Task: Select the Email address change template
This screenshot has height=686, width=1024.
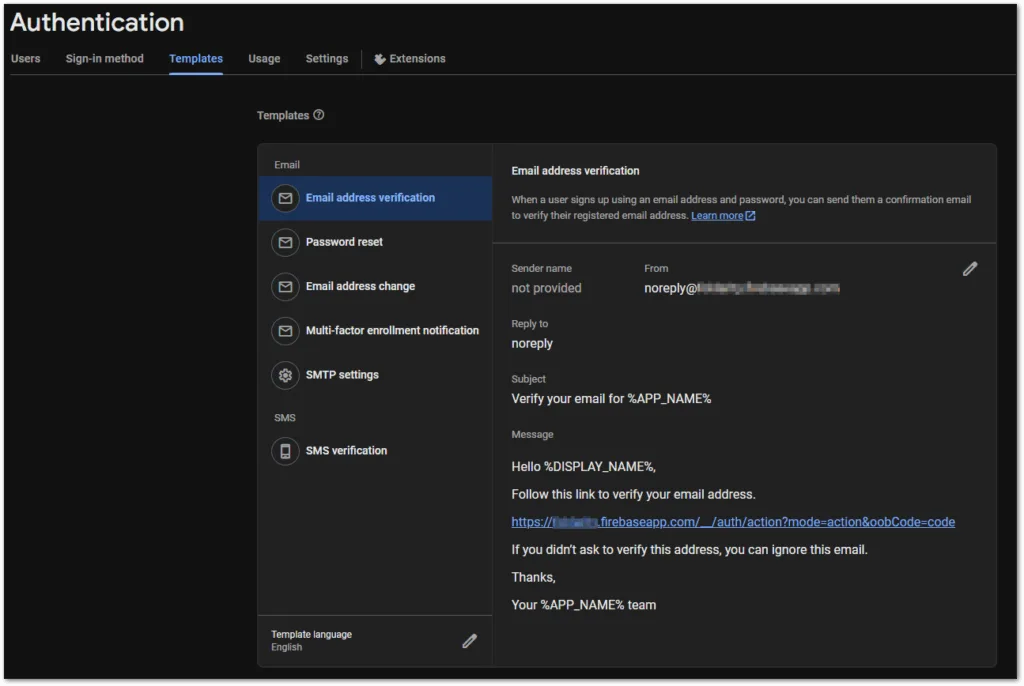Action: pyautogui.click(x=375, y=287)
